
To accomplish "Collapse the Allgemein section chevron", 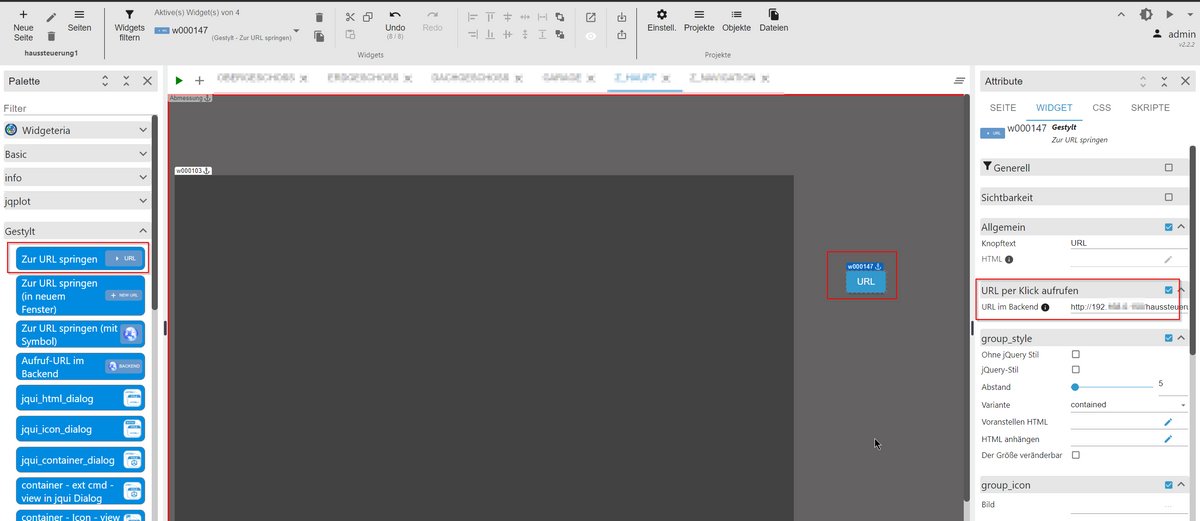I will tap(1182, 227).
